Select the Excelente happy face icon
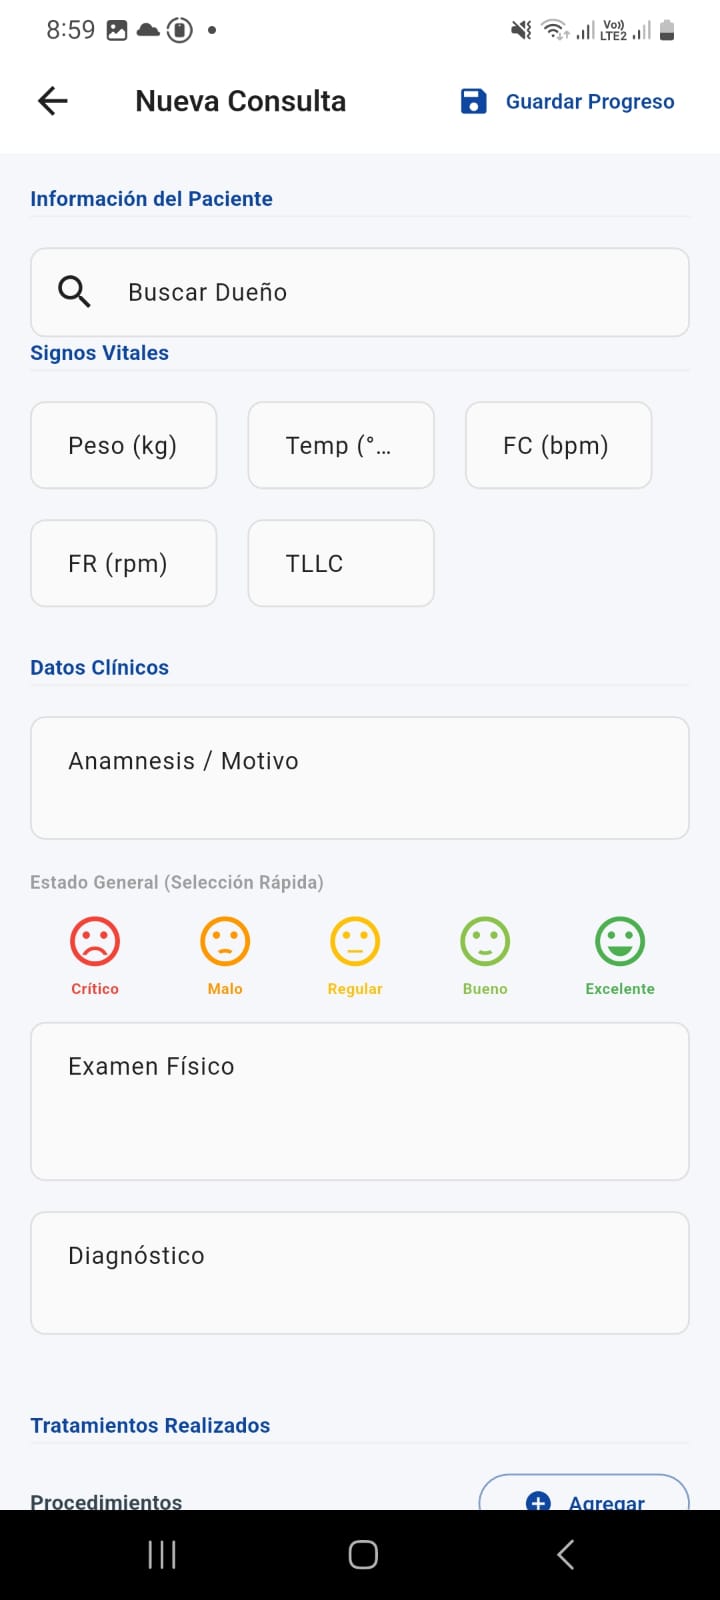 coord(620,942)
